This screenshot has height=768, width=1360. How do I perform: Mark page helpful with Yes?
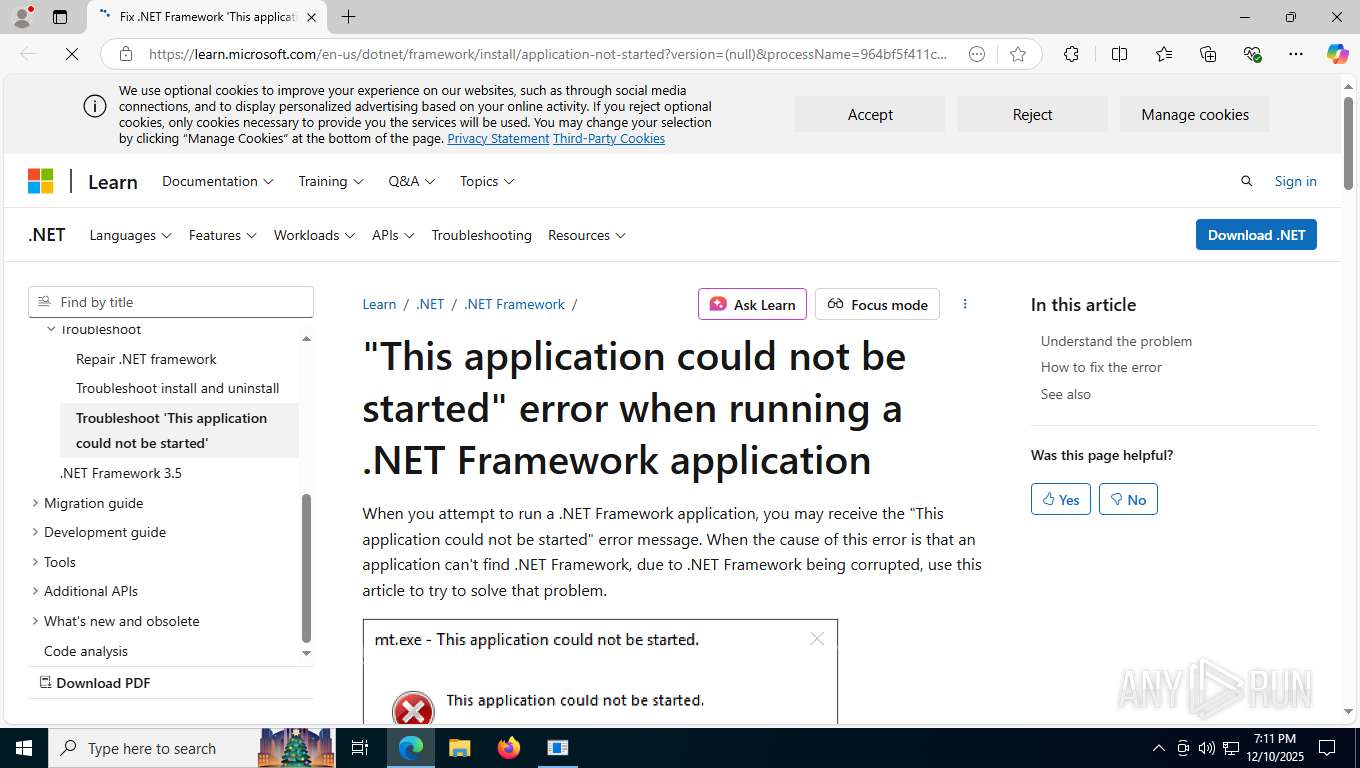(1061, 499)
